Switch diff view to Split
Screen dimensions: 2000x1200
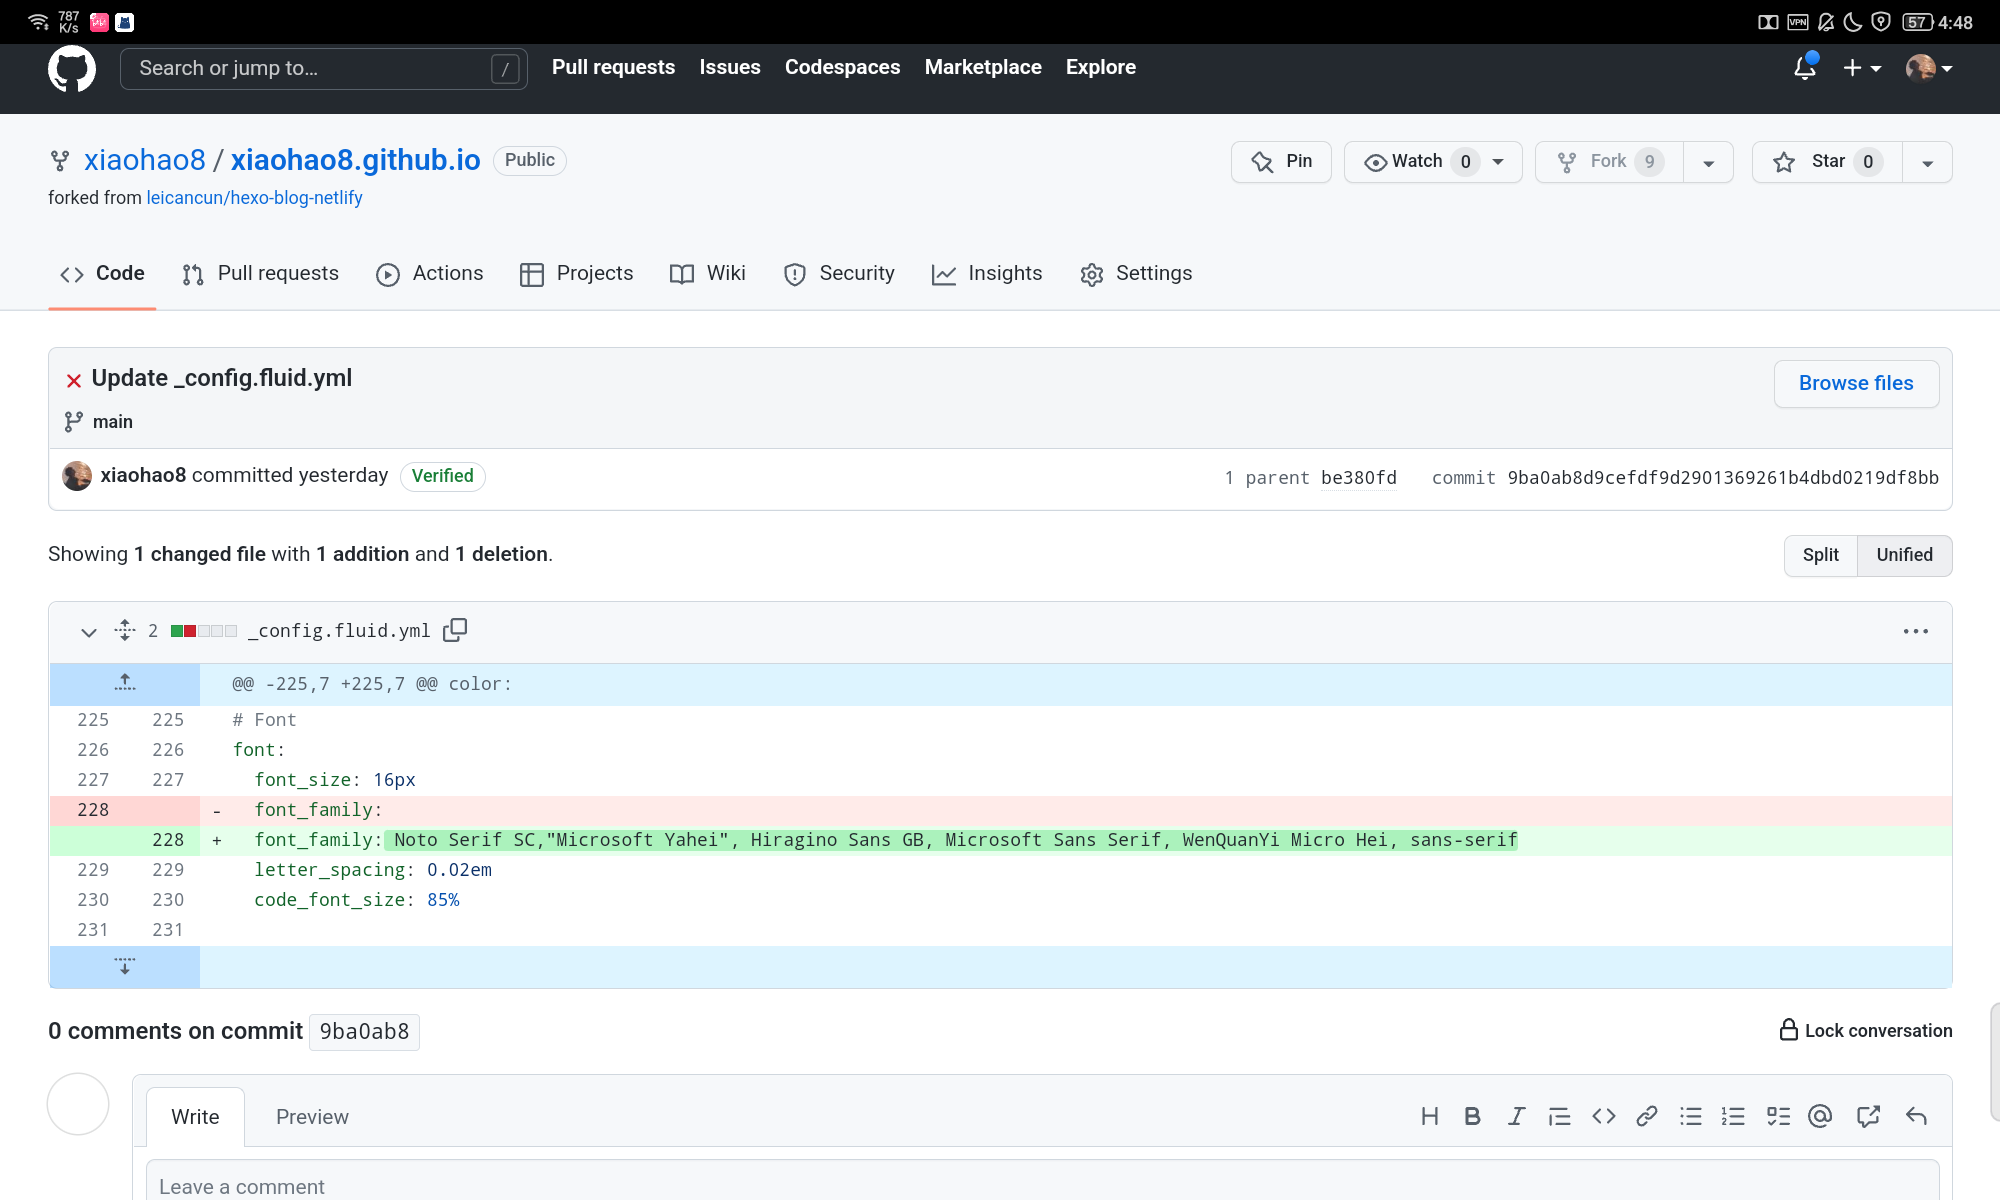point(1820,555)
